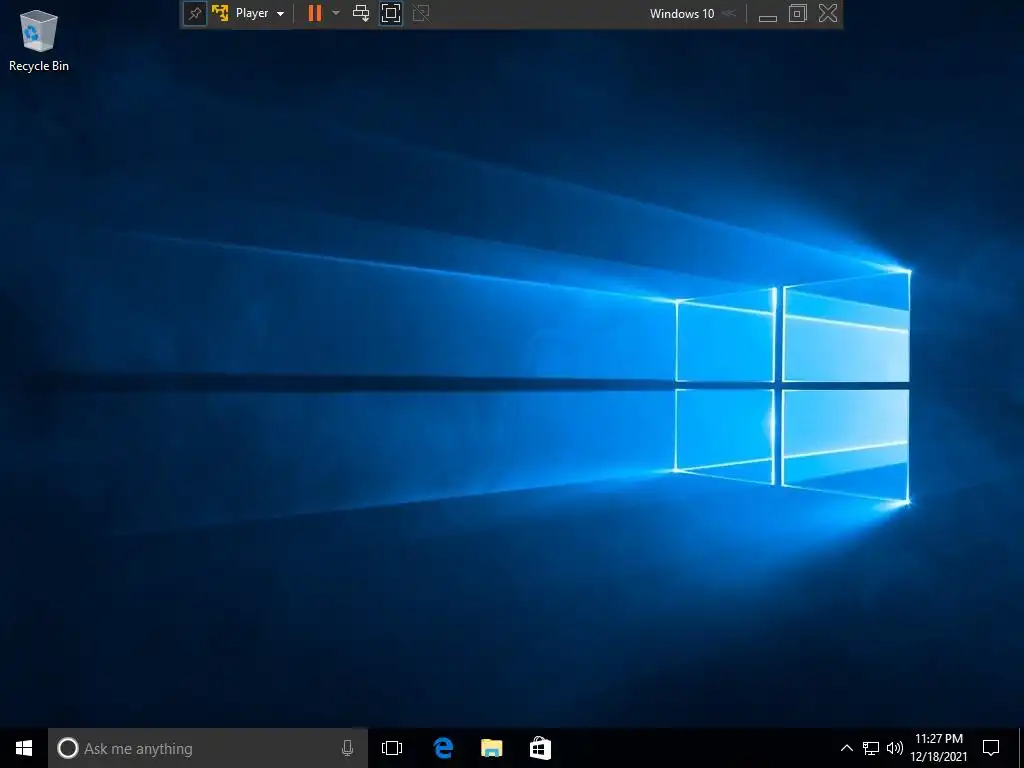This screenshot has height=768, width=1024.
Task: Unpin the VMware Player toolbar
Action: (x=195, y=13)
